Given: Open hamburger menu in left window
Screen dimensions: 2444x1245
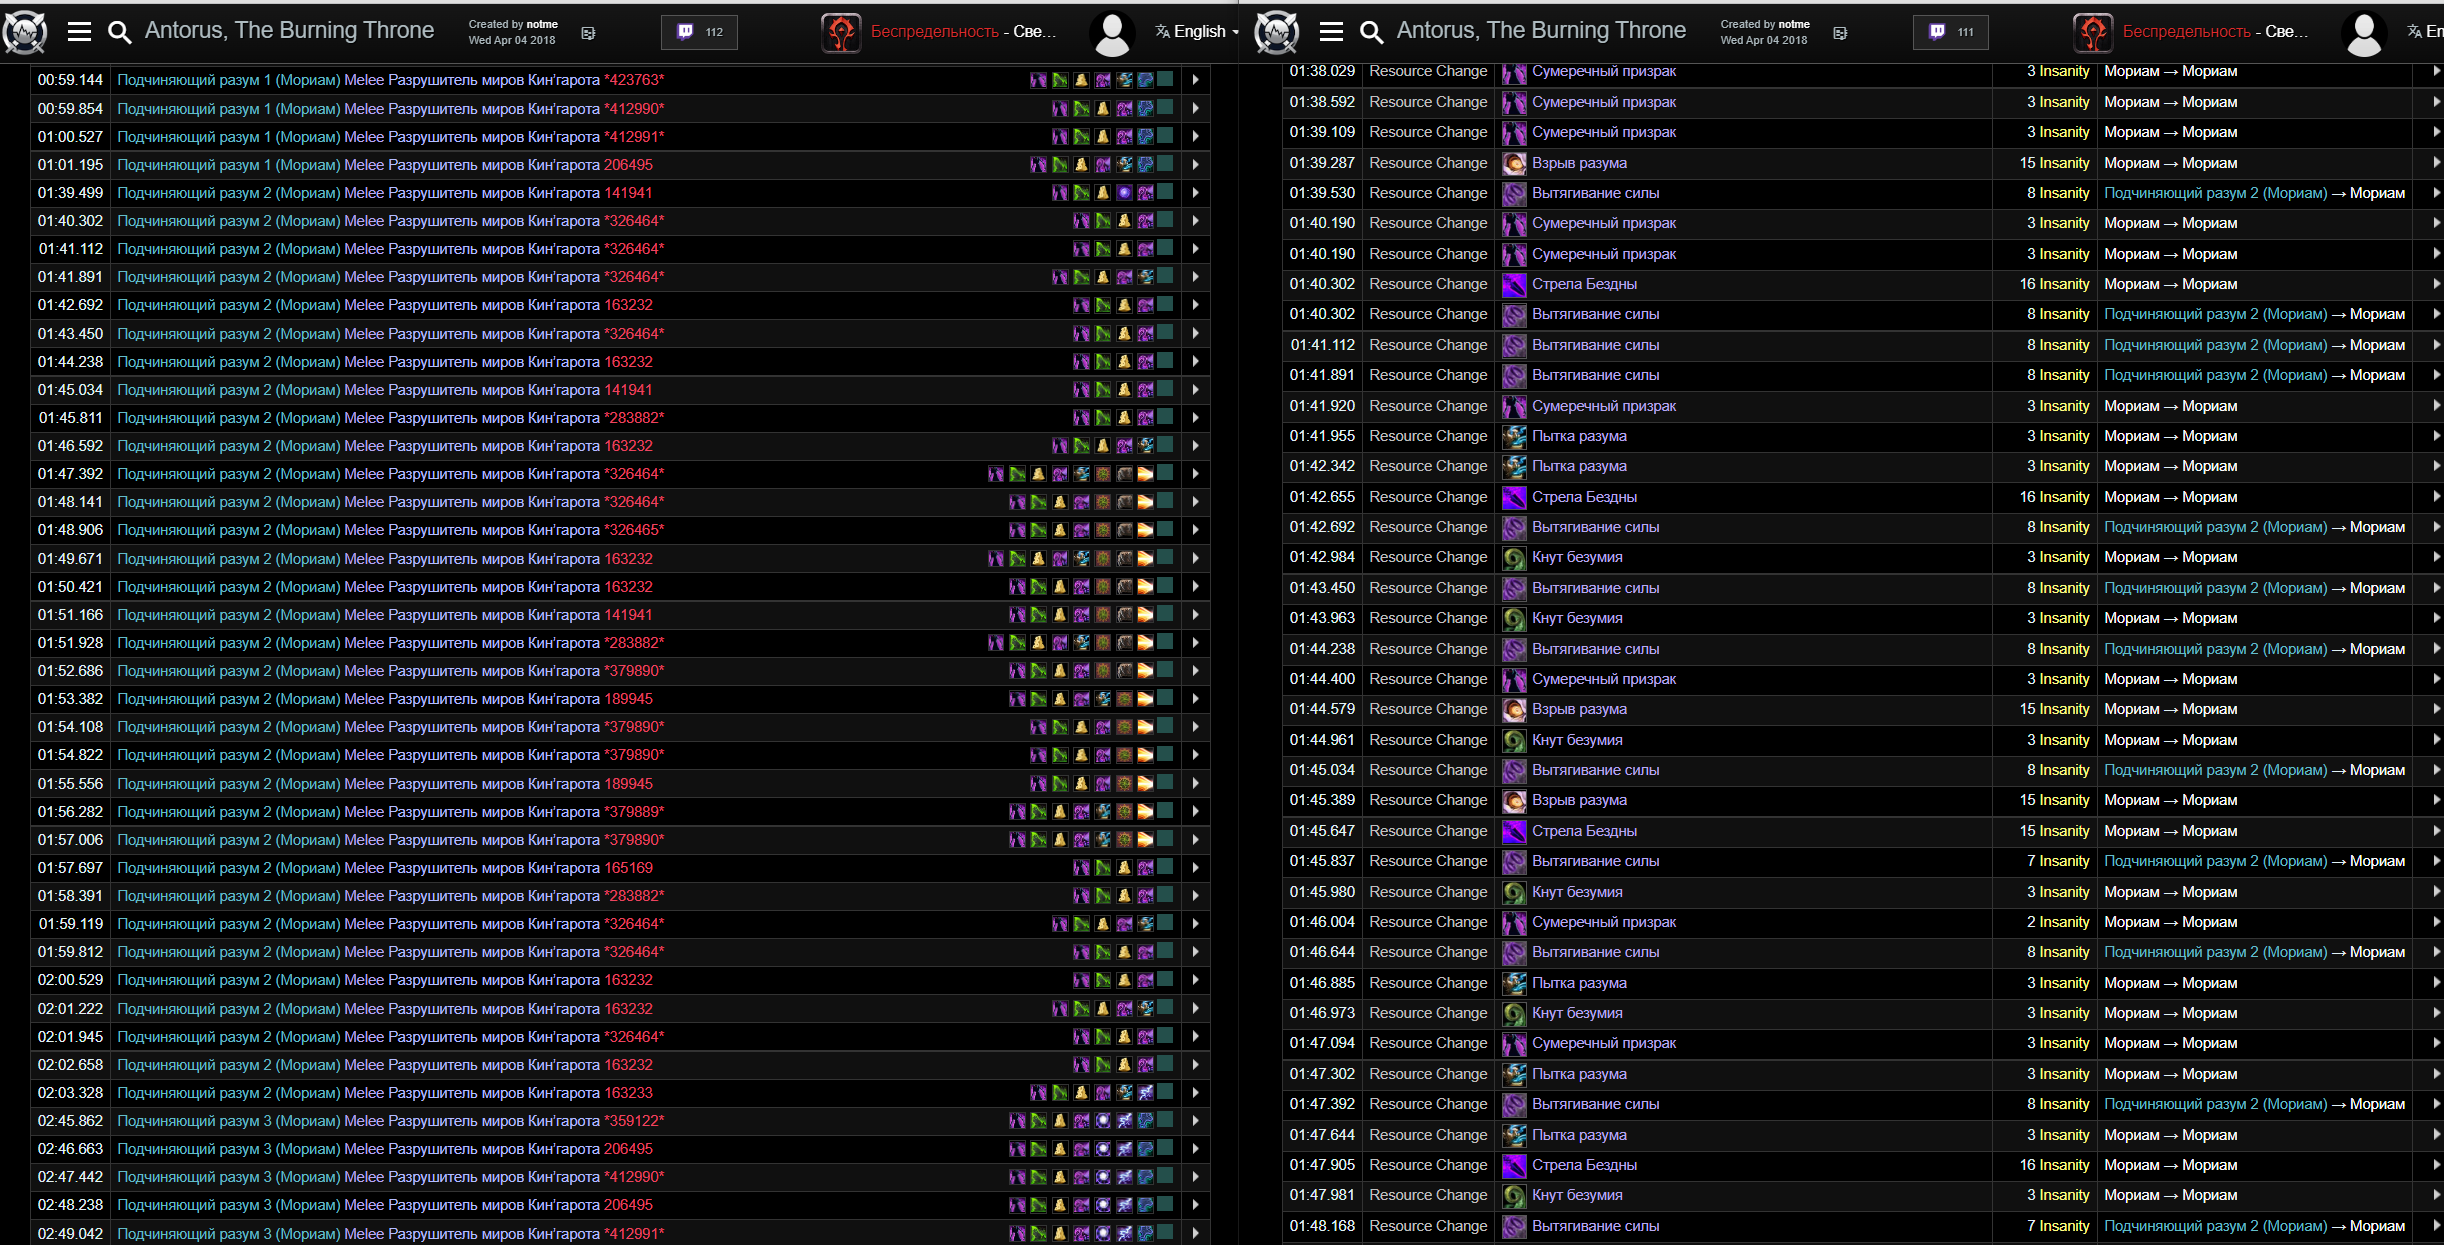Looking at the screenshot, I should point(79,32).
